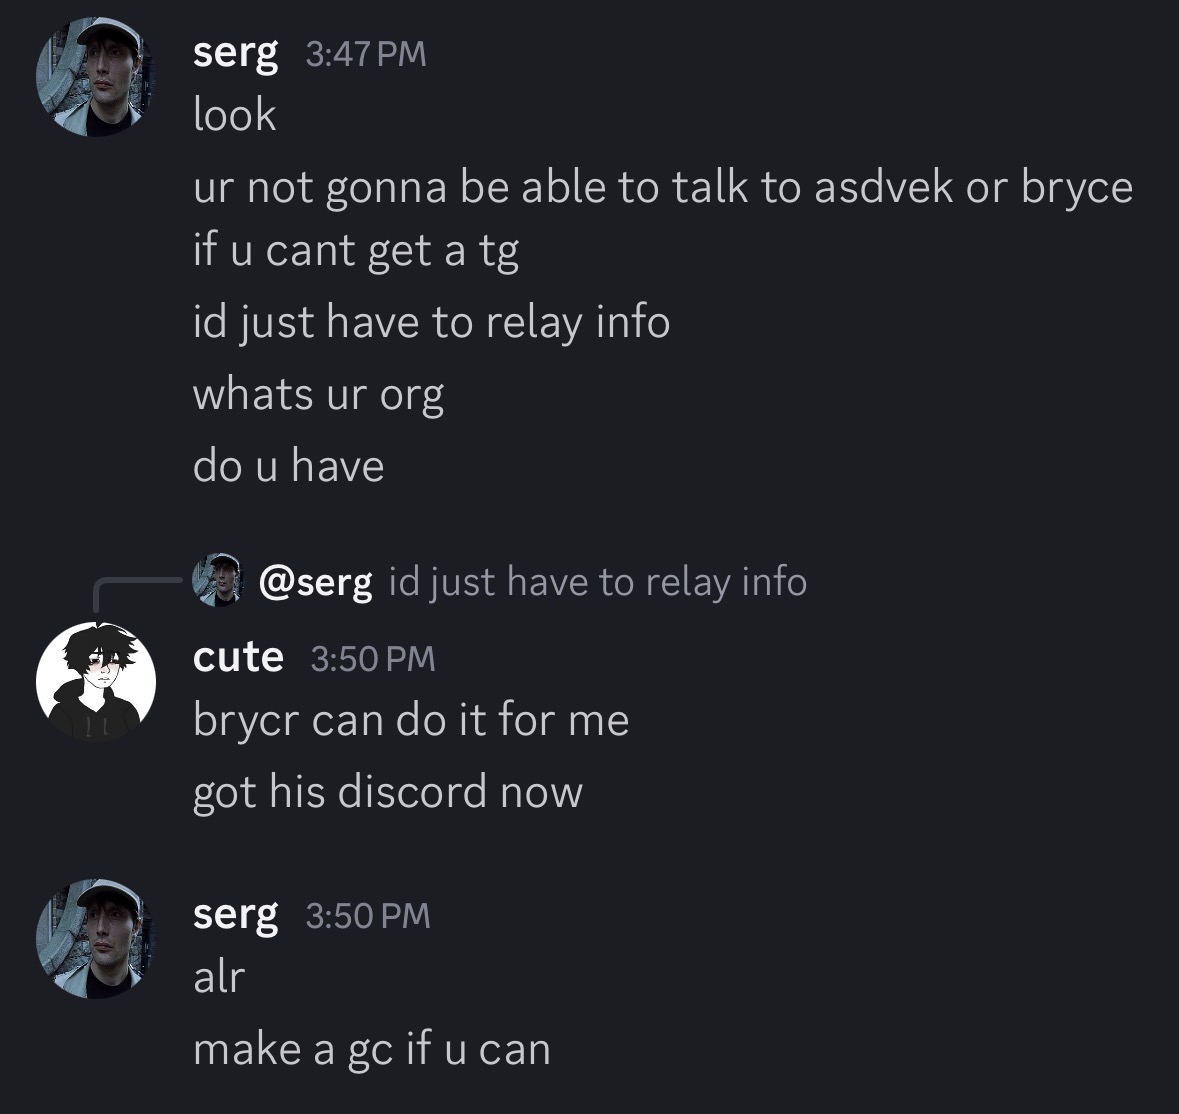Click the 'id just have to relay info' message
The height and width of the screenshot is (1114, 1179).
pos(432,322)
